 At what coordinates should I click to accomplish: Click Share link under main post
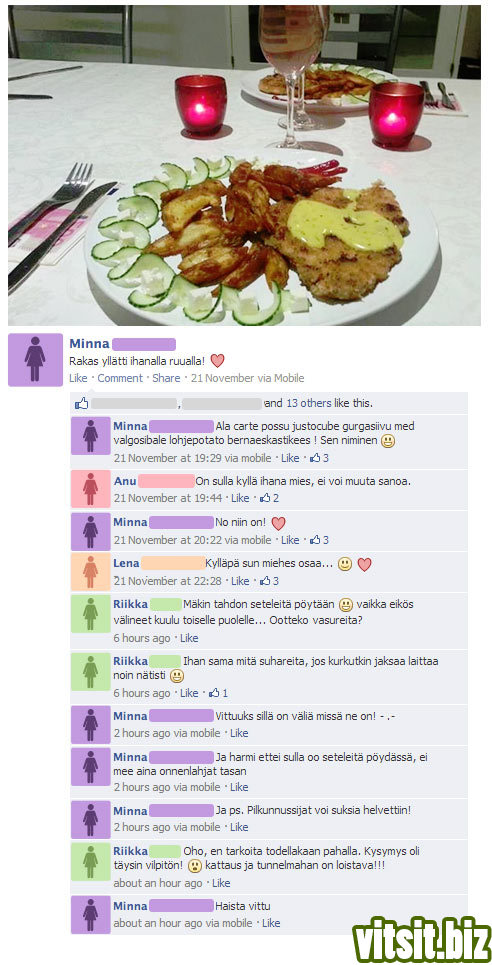pos(166,378)
